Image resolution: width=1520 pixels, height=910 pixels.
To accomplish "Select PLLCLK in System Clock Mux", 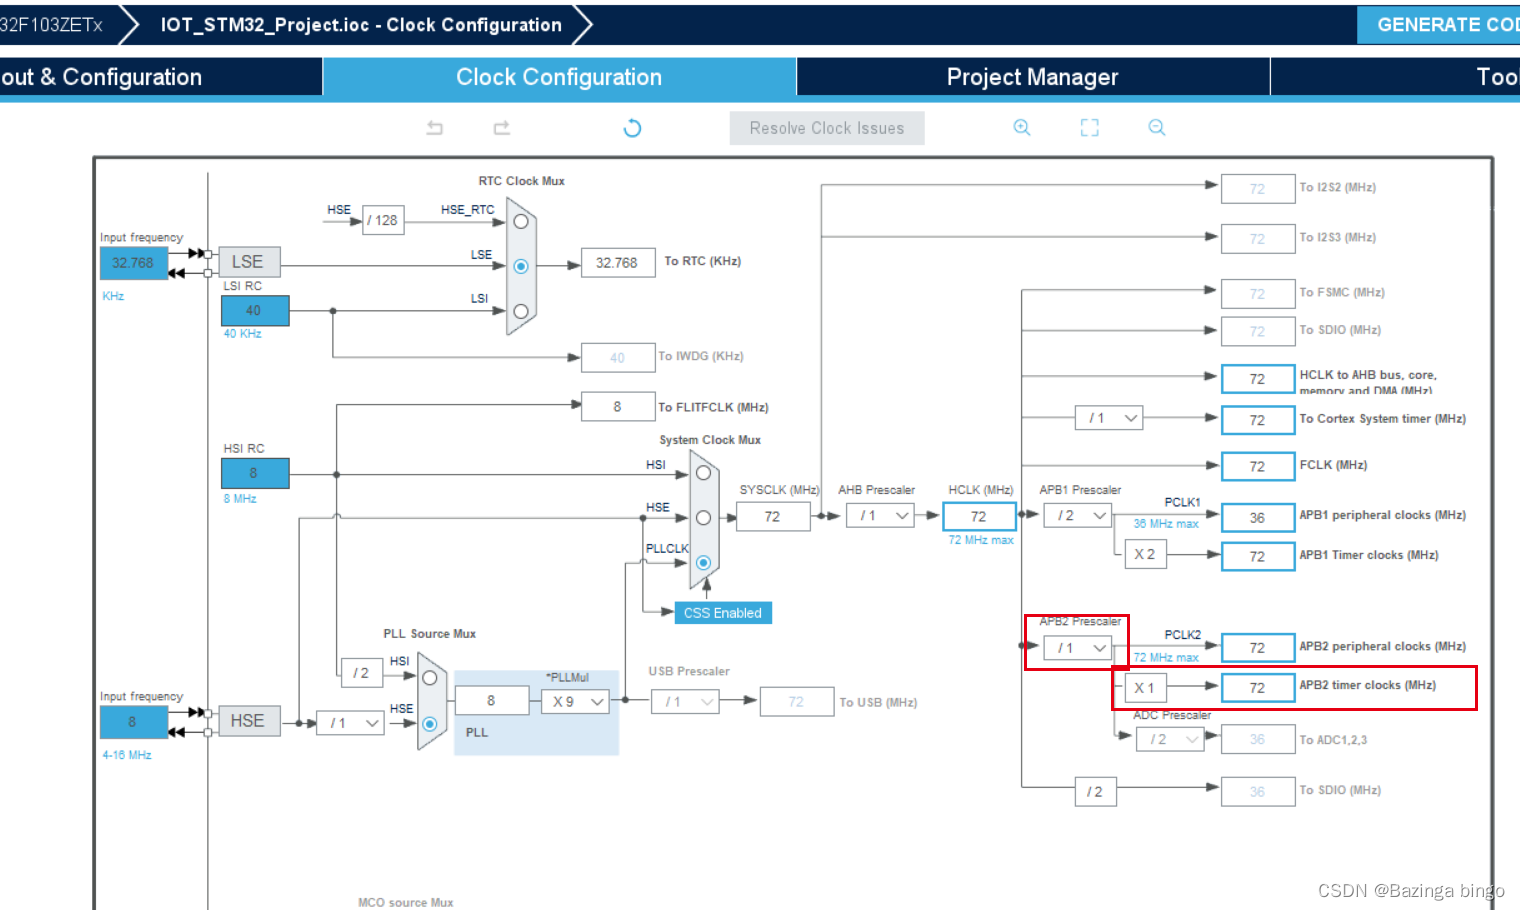I will point(704,563).
